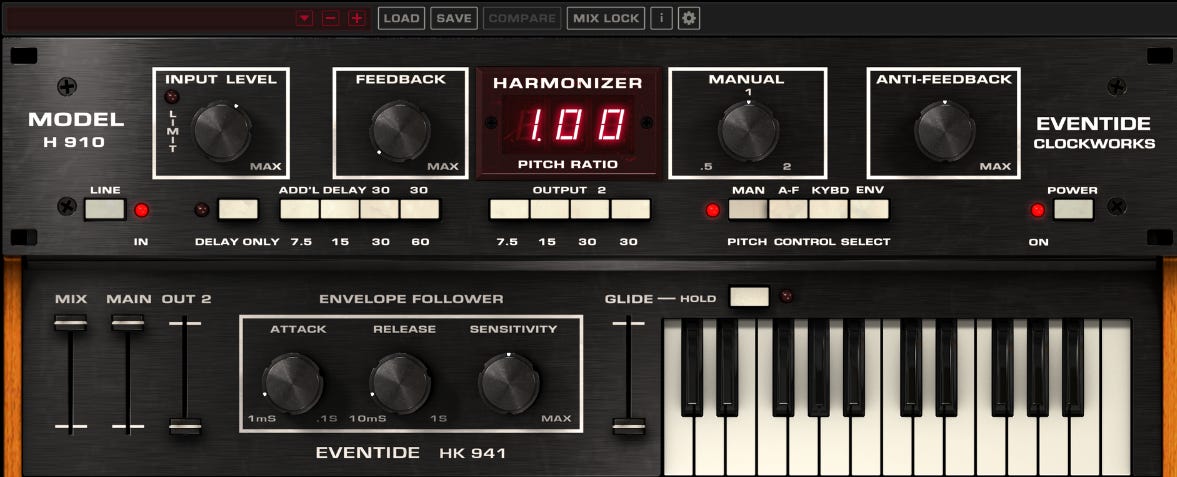Click the red minus previous-preset button
1177x477 pixels.
pos(330,18)
